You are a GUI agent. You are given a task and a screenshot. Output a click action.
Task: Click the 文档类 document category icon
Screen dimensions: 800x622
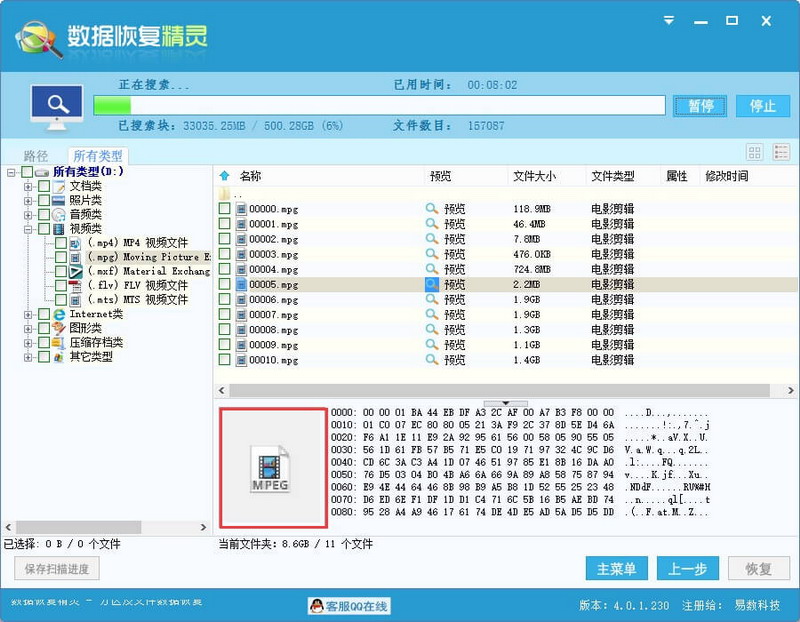(x=59, y=186)
